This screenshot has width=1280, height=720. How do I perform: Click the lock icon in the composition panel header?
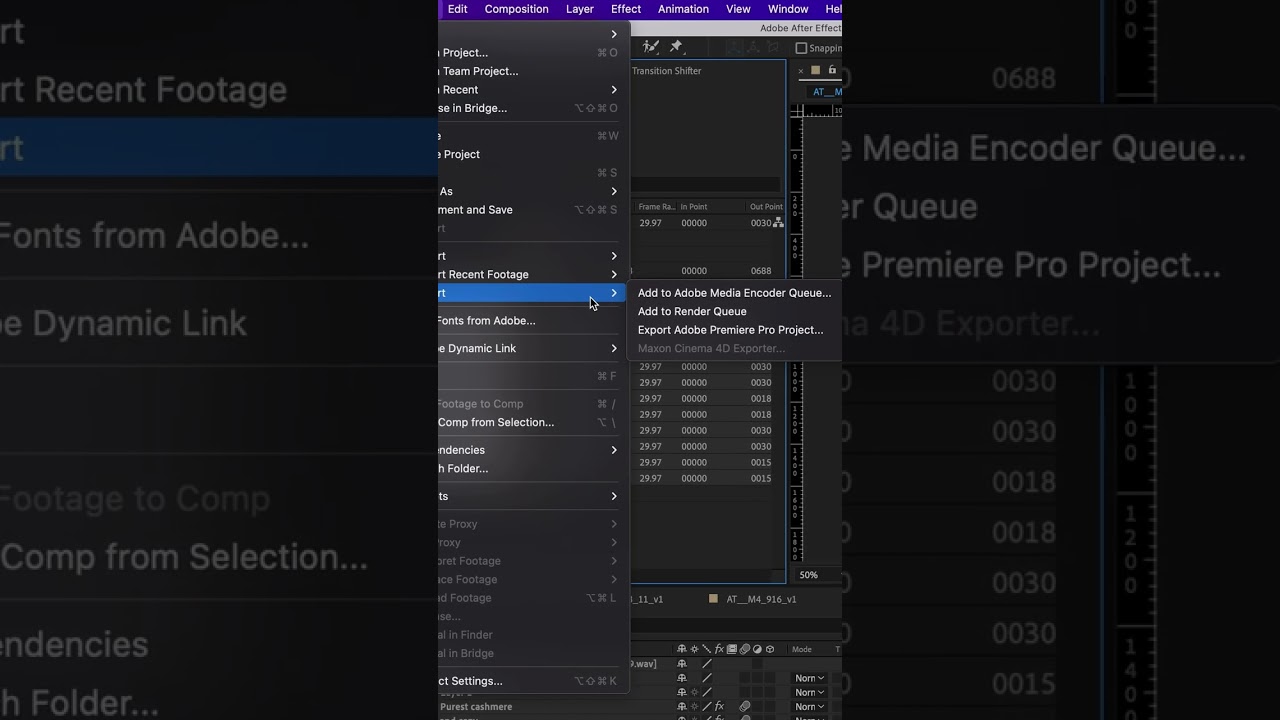pyautogui.click(x=832, y=70)
